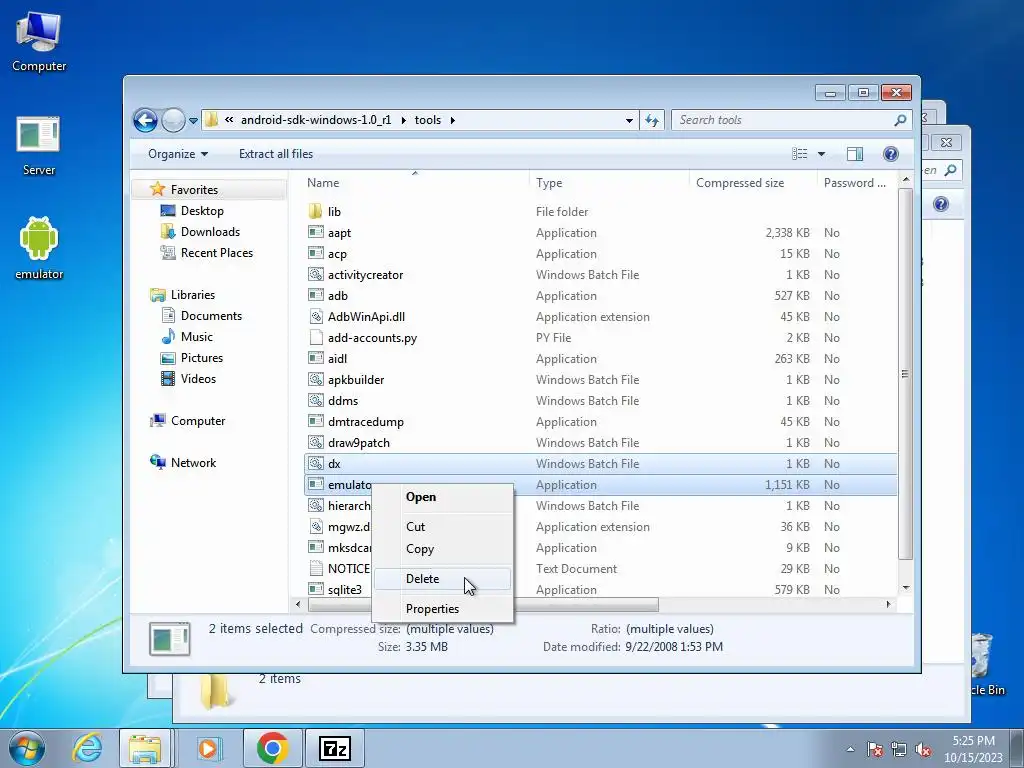The width and height of the screenshot is (1024, 768).
Task: Open 7-Zip from the taskbar
Action: click(335, 748)
